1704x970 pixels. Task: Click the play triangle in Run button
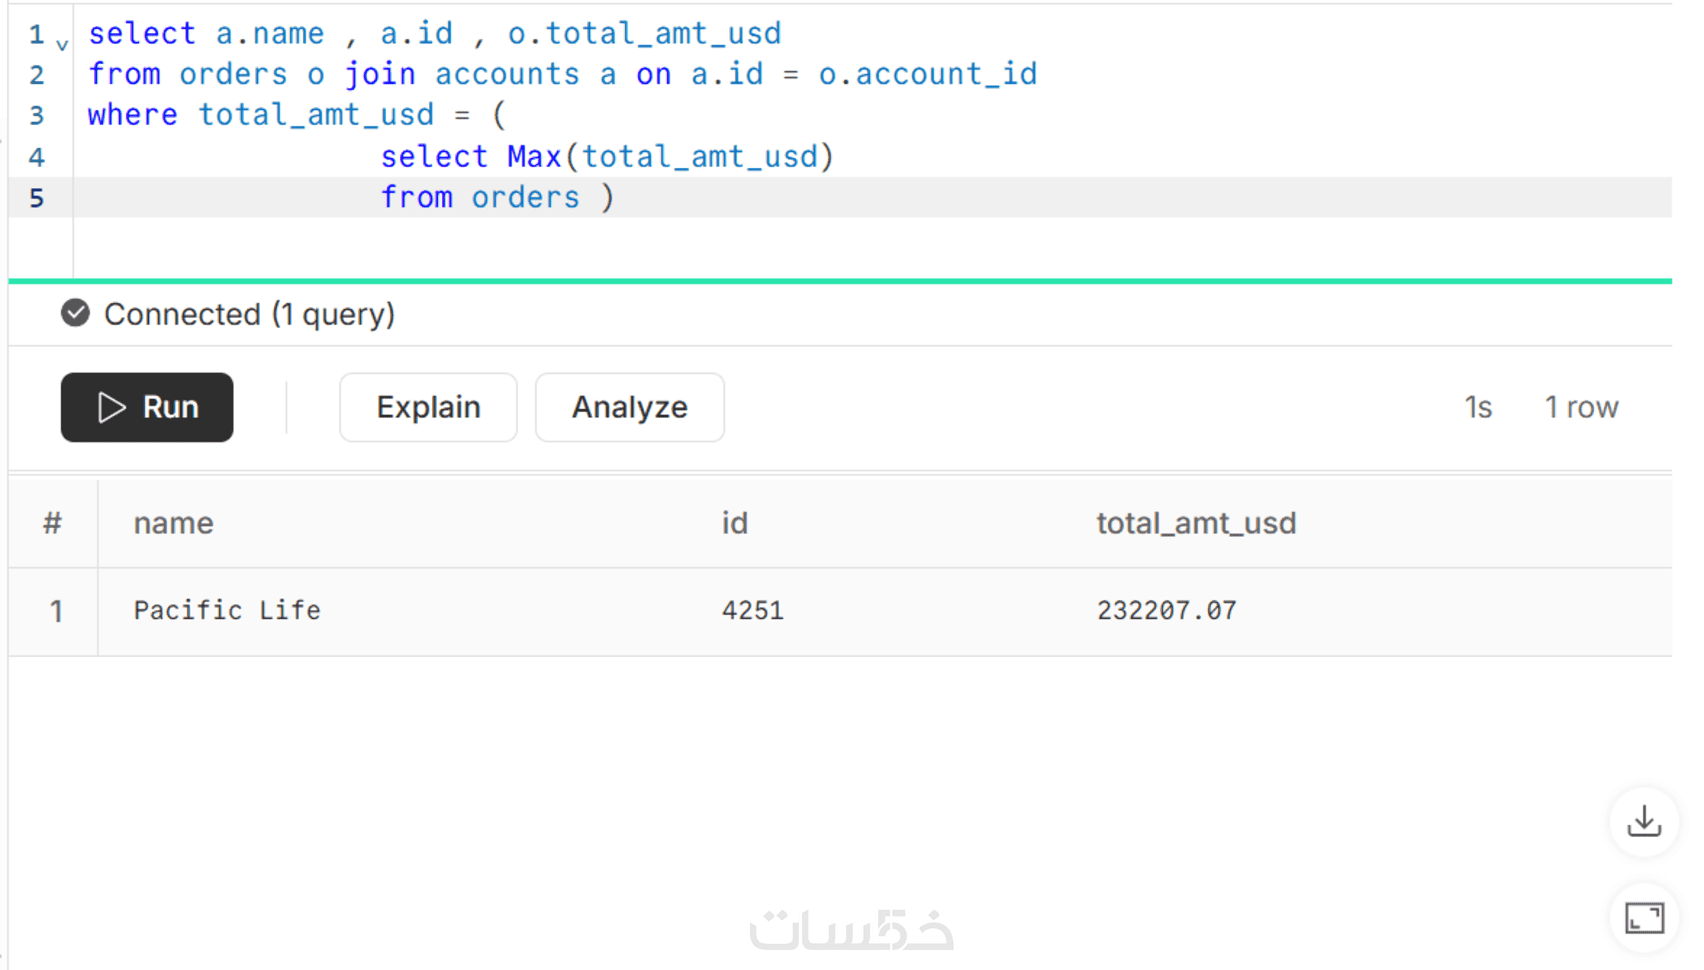pos(111,408)
